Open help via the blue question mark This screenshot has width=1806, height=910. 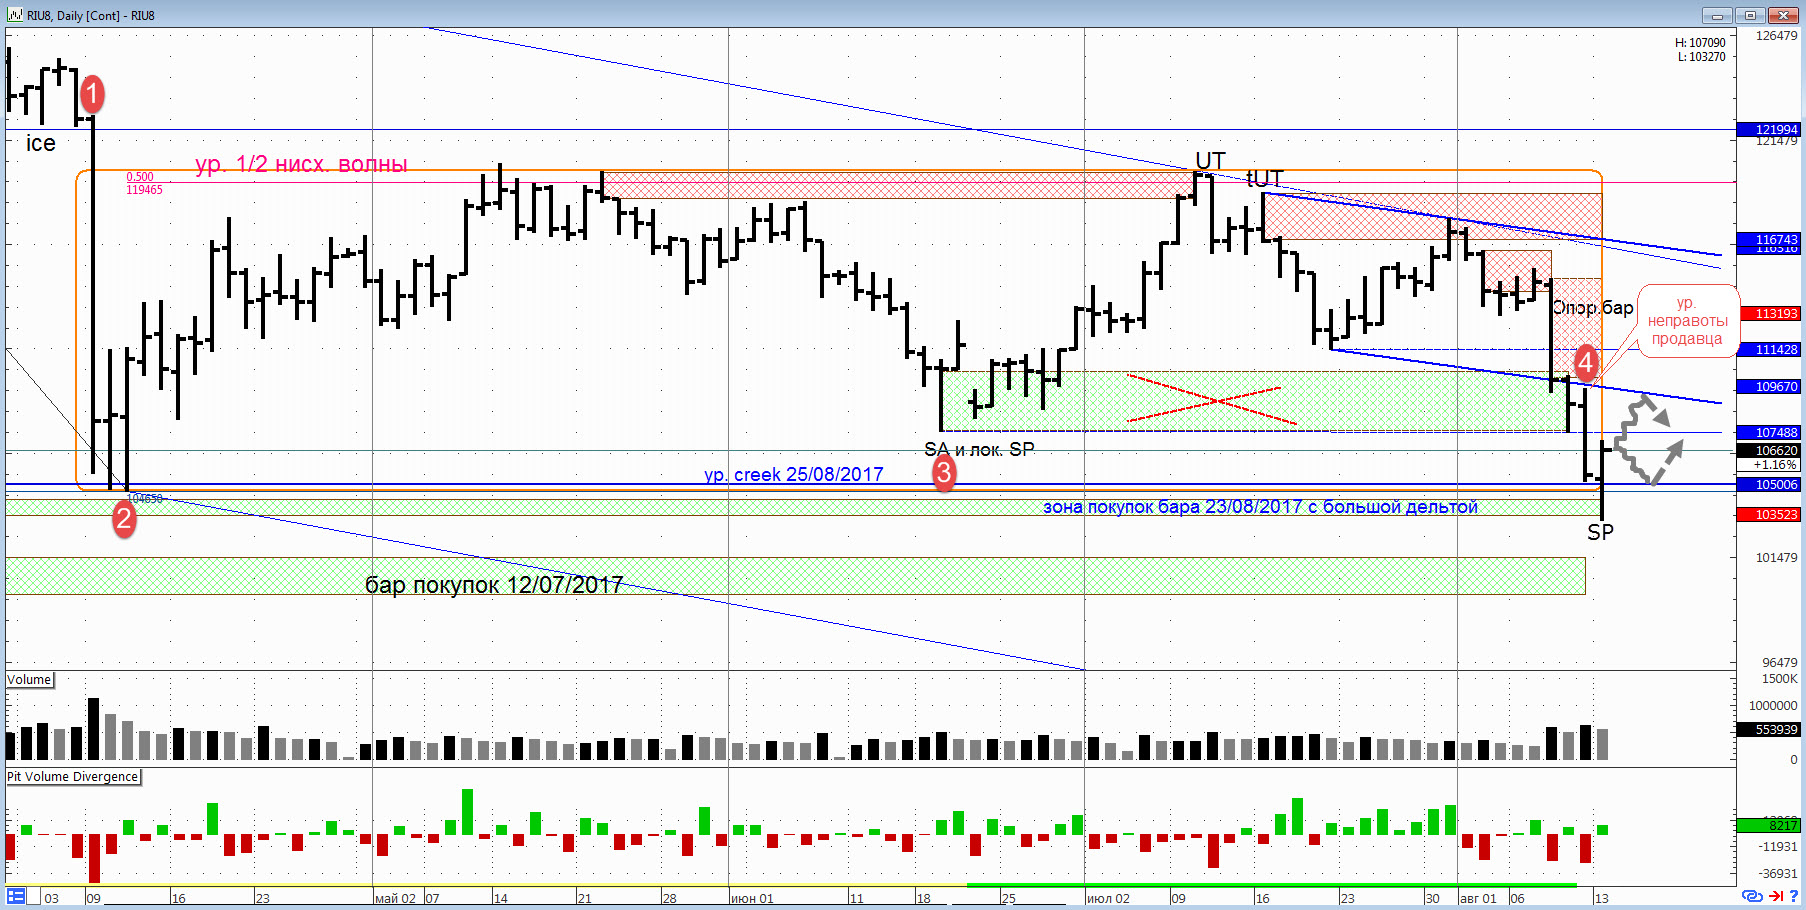coord(1794,896)
